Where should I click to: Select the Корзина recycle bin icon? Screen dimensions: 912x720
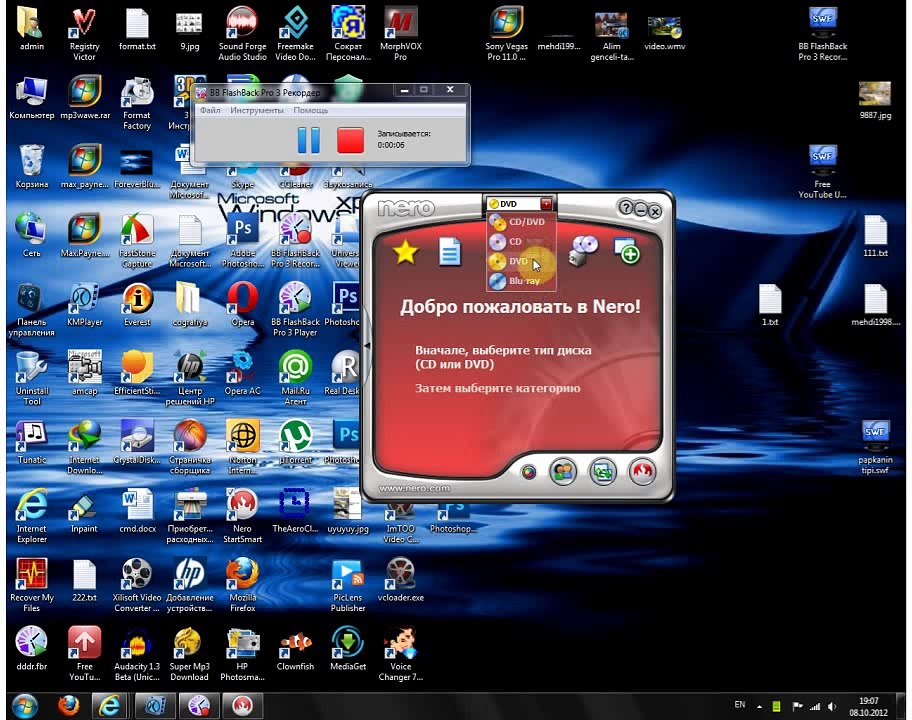click(x=31, y=166)
